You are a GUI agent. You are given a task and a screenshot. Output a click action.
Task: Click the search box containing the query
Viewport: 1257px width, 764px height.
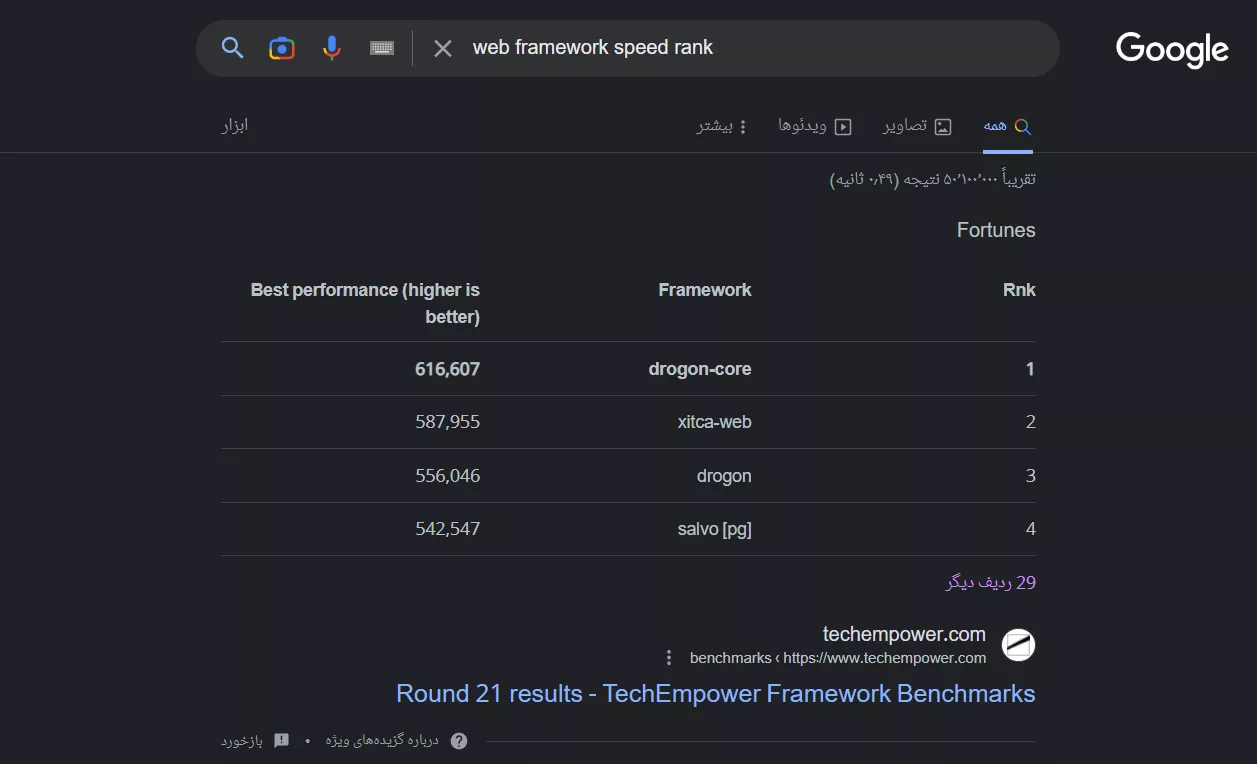(627, 48)
